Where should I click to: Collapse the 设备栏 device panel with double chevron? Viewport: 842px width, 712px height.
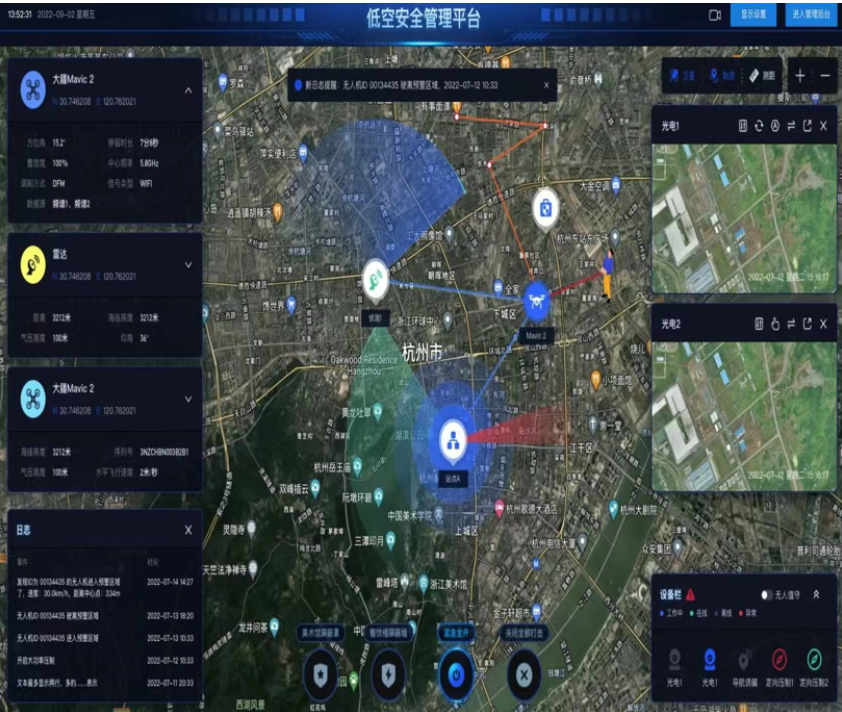coord(816,594)
